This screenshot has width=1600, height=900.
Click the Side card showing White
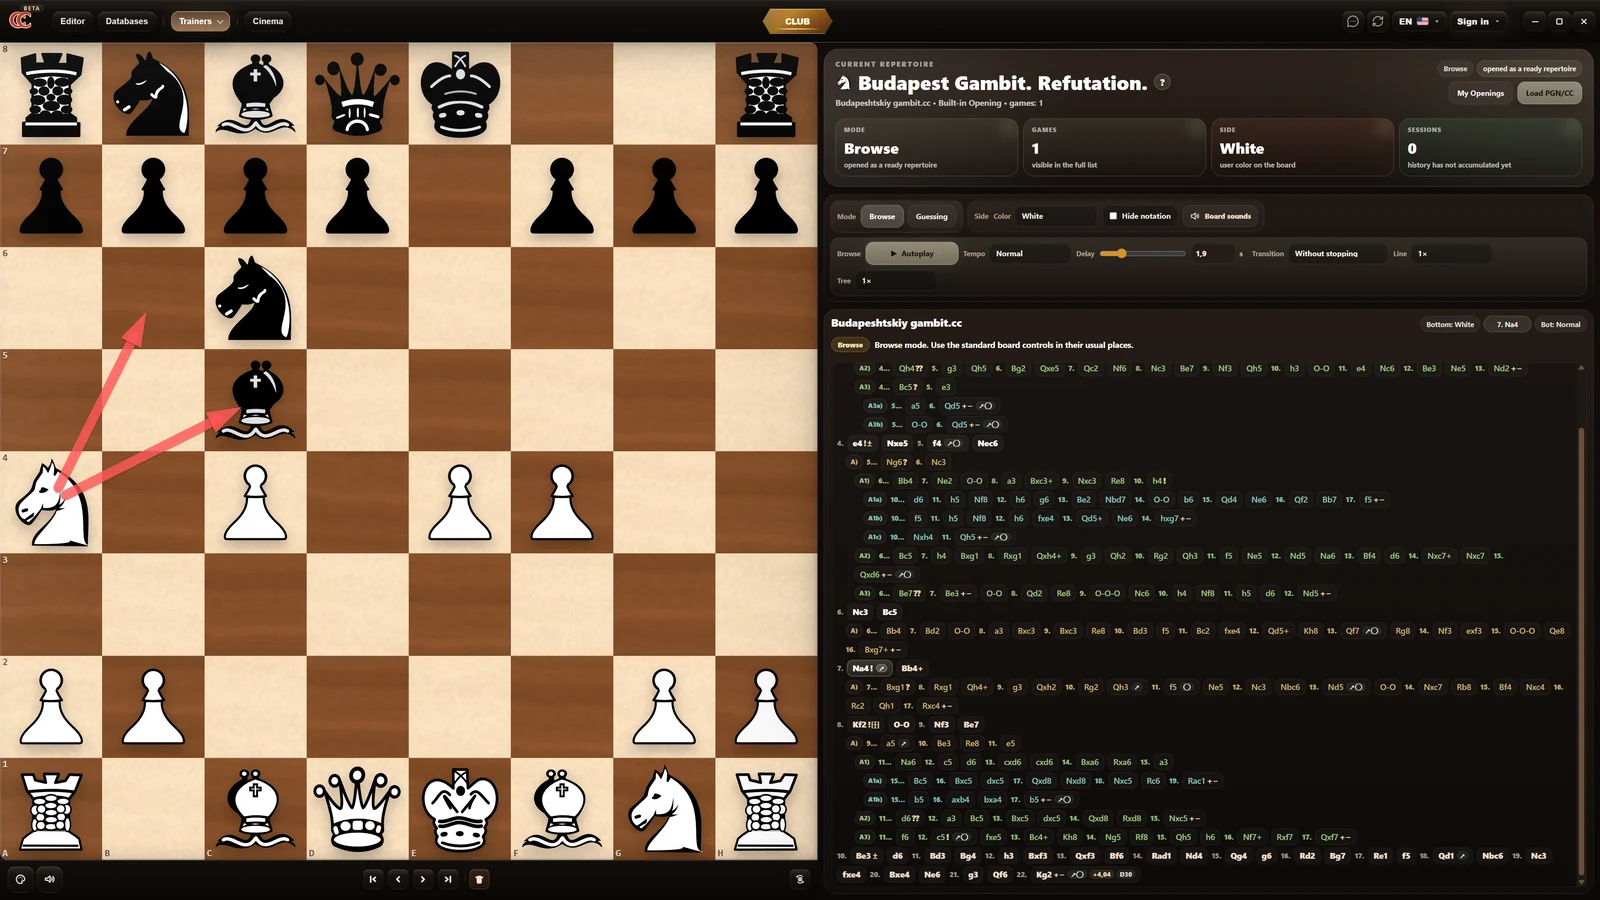click(1302, 147)
